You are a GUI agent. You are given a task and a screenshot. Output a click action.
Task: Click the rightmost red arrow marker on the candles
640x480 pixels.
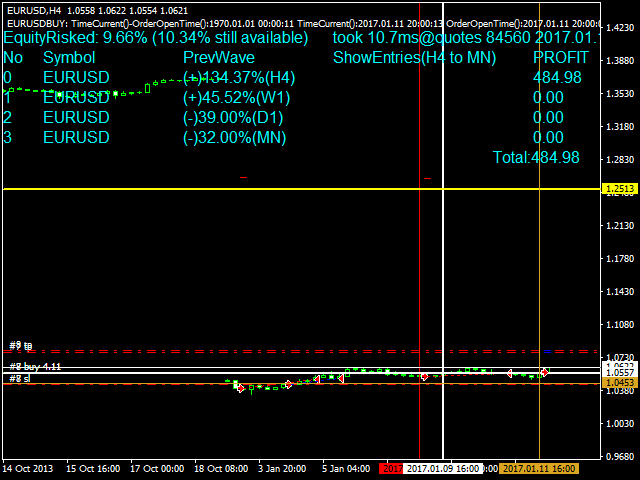click(x=545, y=372)
